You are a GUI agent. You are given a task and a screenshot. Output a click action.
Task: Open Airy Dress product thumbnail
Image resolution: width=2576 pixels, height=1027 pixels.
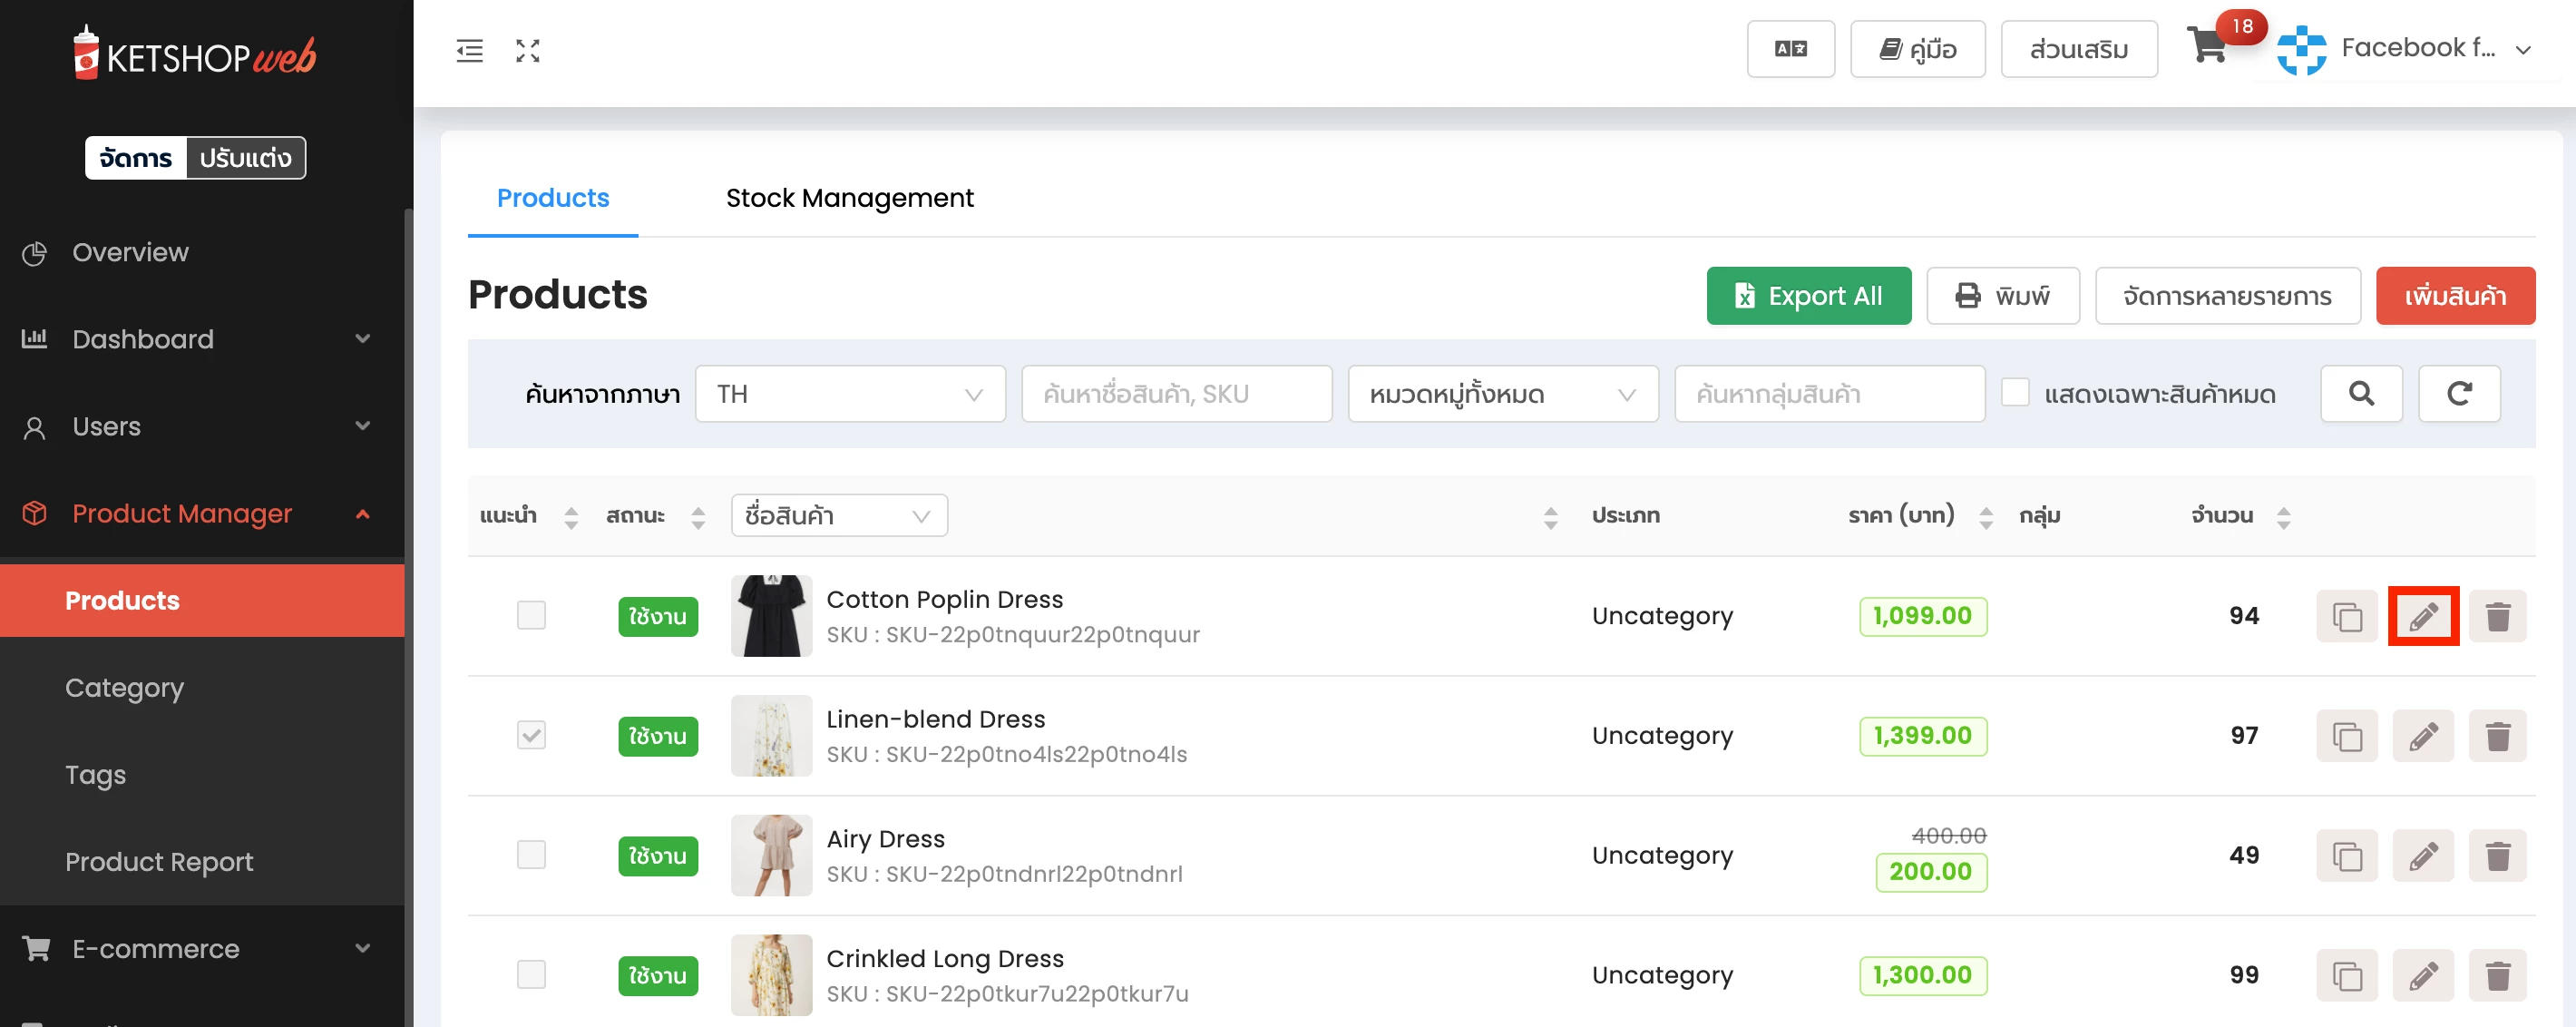tap(771, 855)
